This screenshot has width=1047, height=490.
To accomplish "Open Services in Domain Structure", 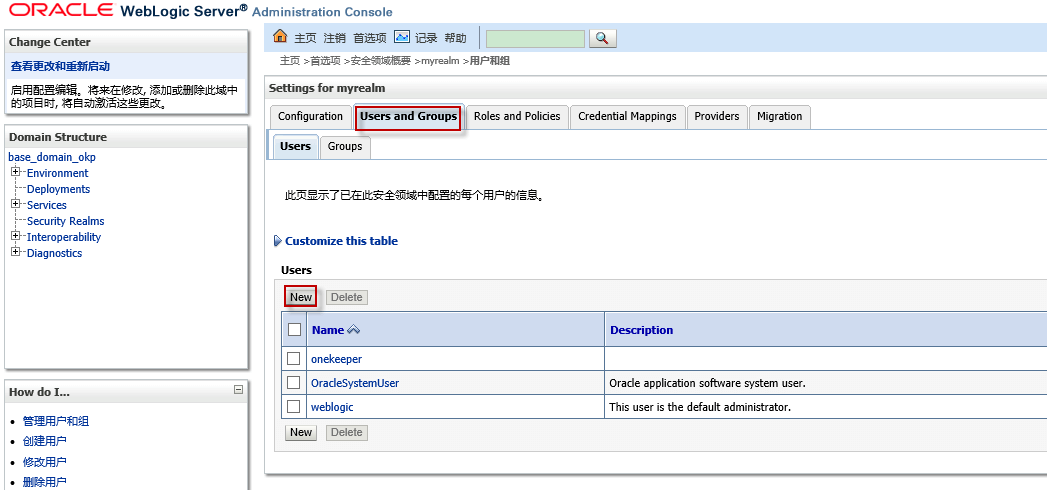I will 47,205.
